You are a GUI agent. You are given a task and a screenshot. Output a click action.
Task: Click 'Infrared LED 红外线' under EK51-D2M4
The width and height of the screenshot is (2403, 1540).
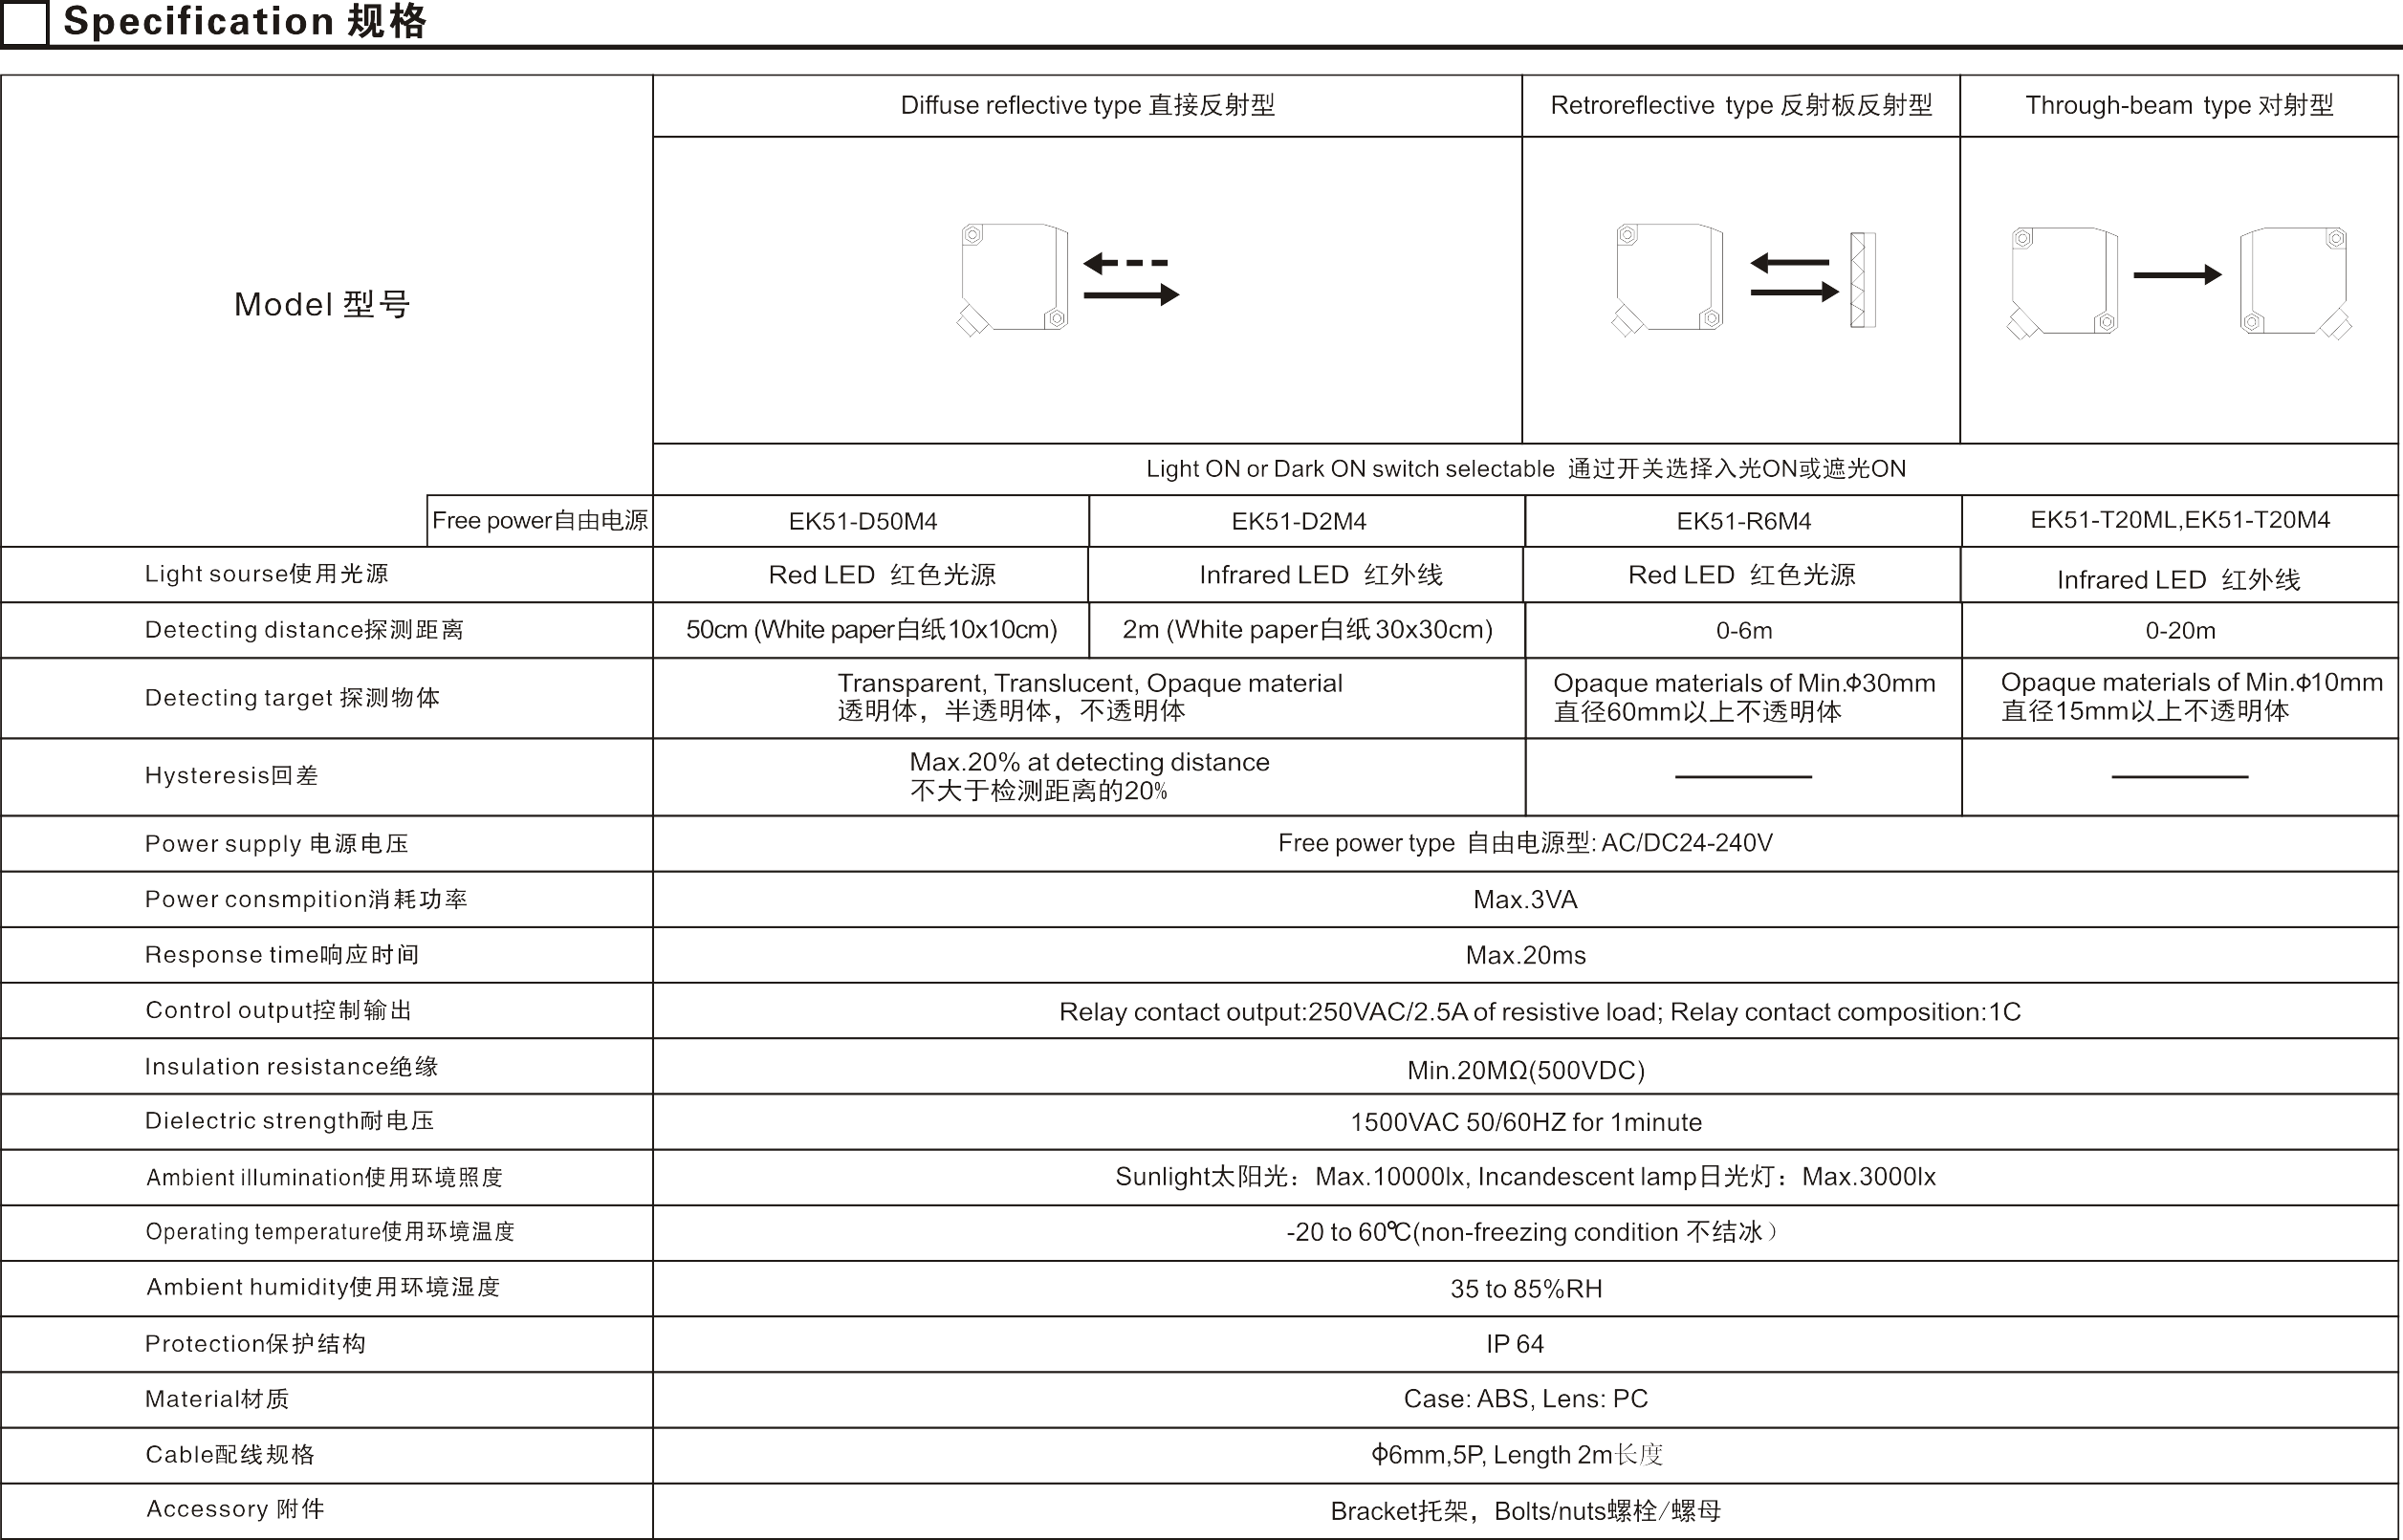coord(1321,575)
